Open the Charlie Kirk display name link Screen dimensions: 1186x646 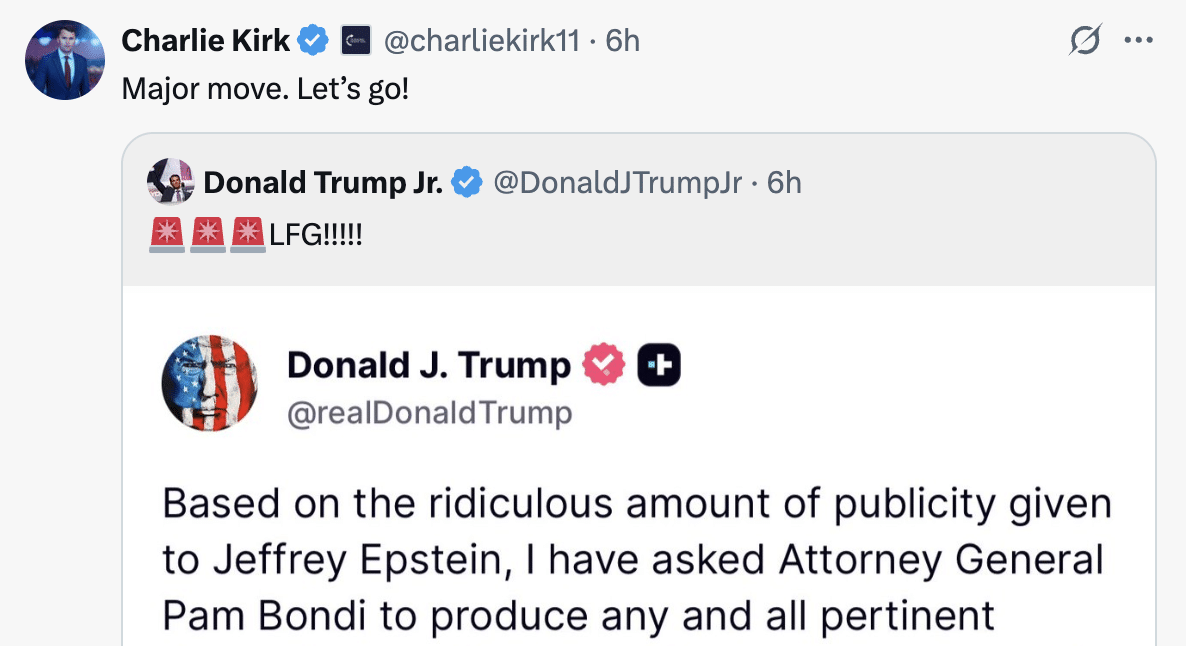(x=205, y=41)
